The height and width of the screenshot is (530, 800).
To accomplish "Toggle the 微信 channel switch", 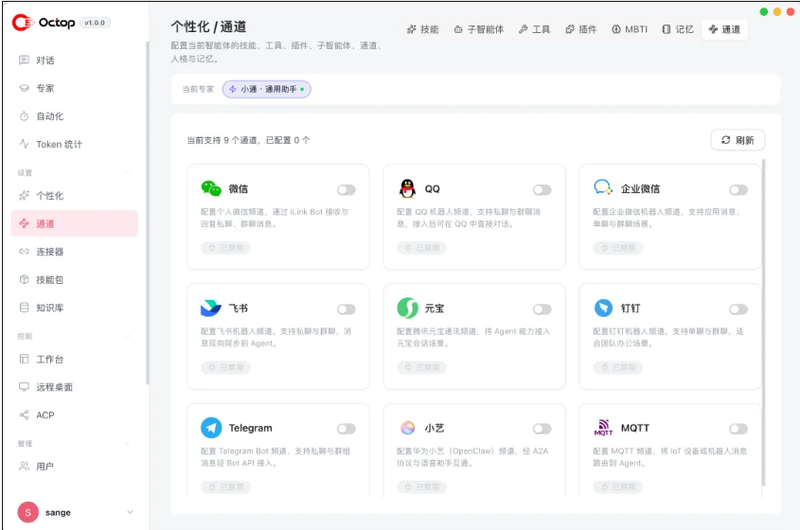I will 346,190.
